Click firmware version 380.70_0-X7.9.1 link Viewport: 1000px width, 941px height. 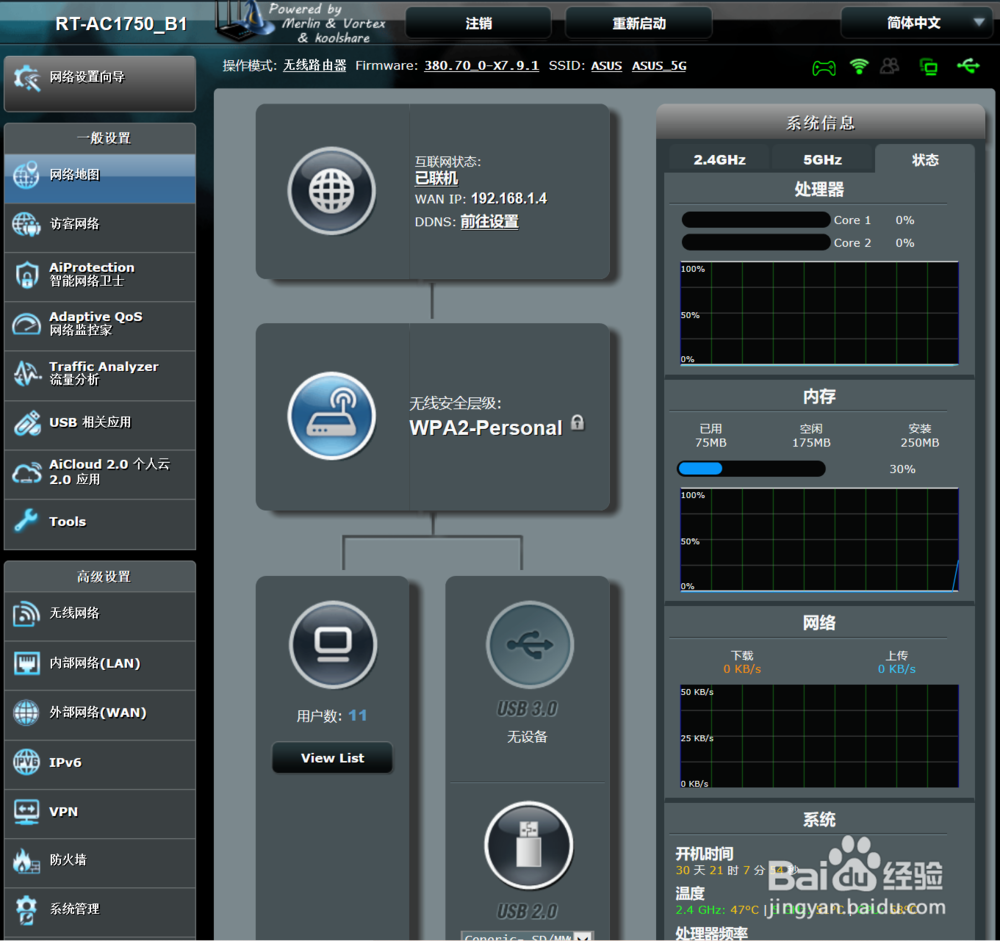coord(482,66)
